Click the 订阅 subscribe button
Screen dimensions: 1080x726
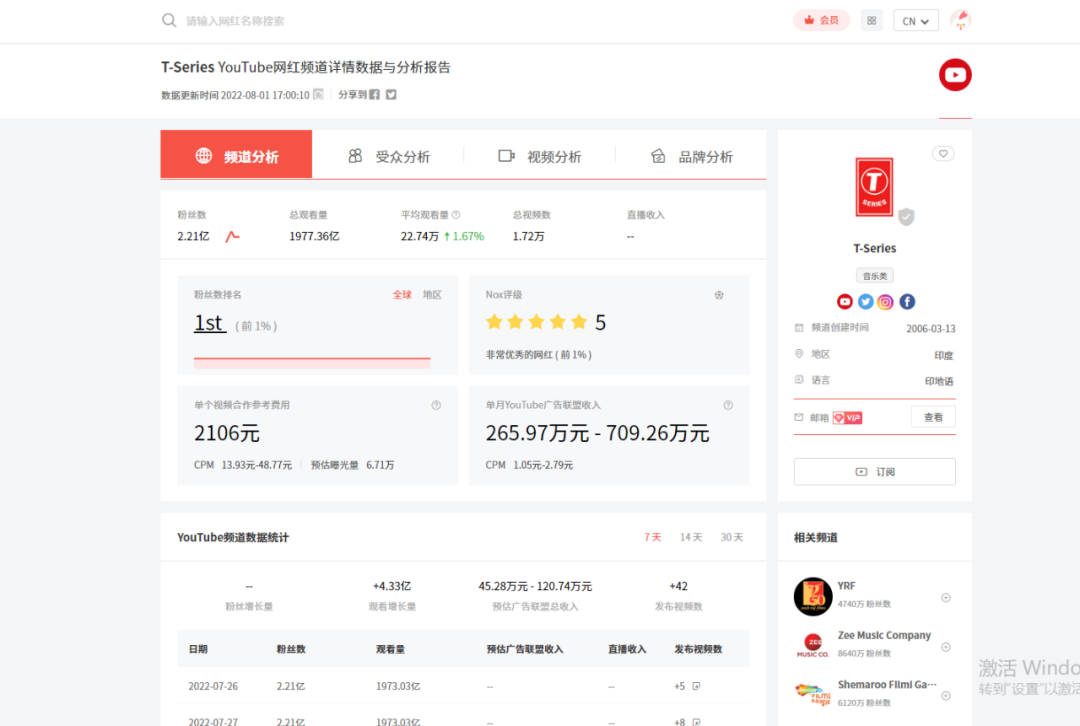point(875,472)
